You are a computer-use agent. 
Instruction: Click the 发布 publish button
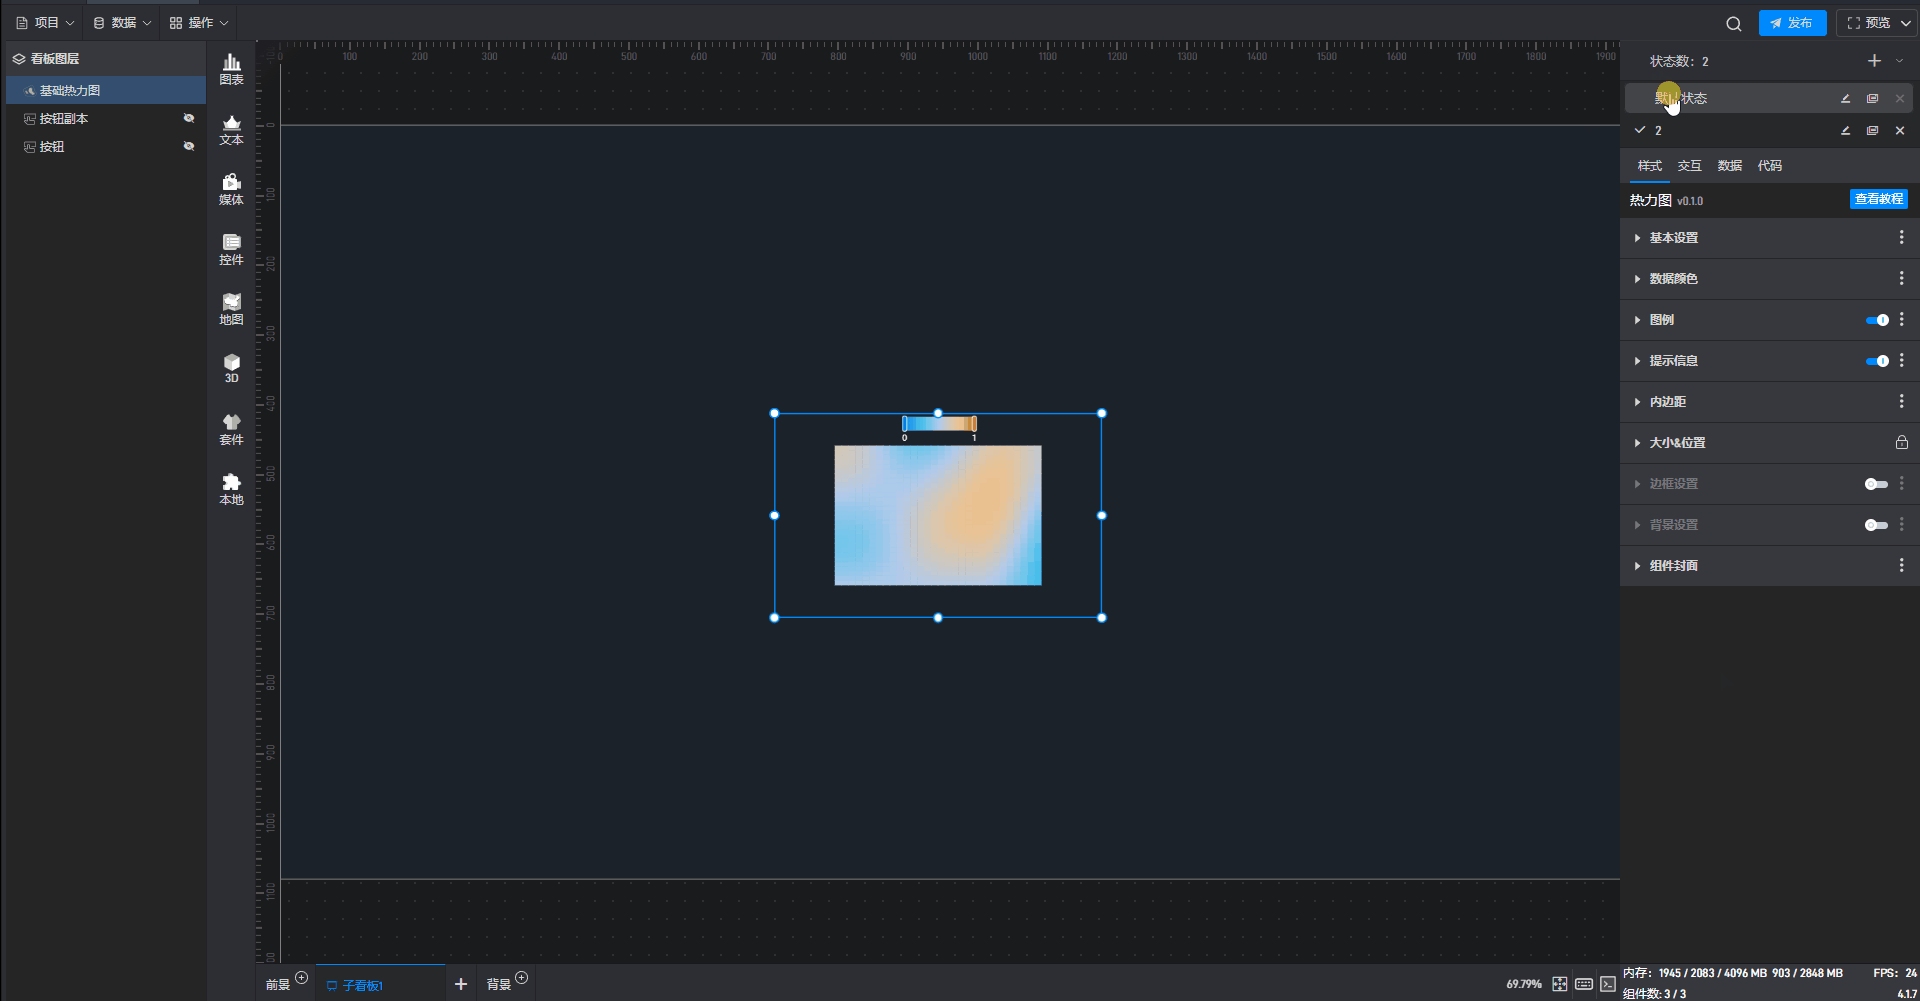(x=1792, y=23)
